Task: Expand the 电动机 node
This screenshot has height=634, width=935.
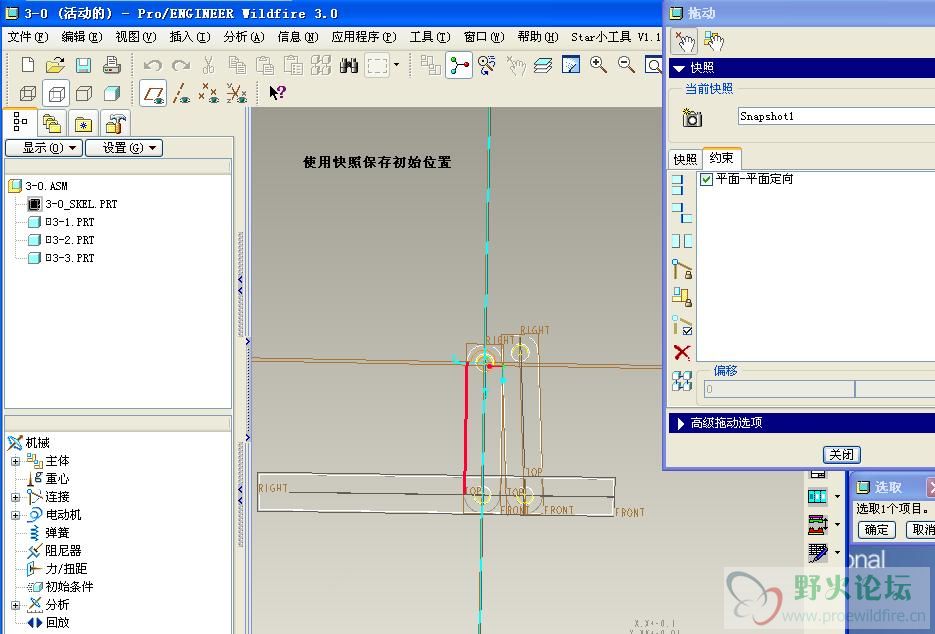Action: [x=16, y=515]
